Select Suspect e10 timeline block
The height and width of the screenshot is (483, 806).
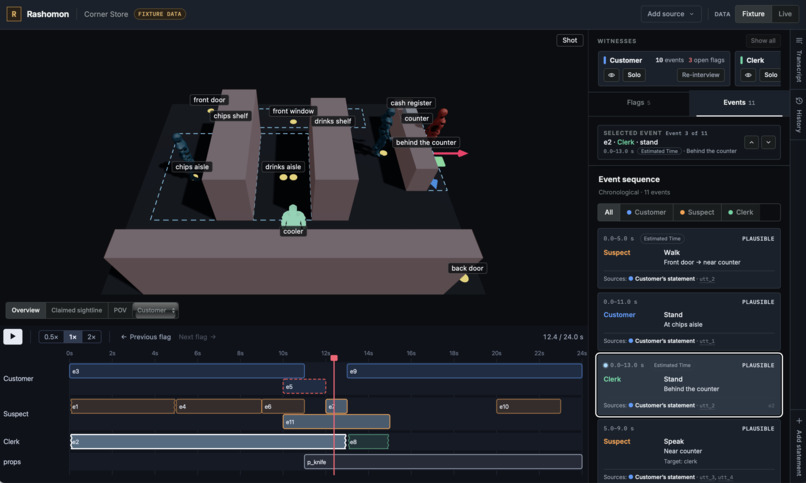tap(528, 406)
